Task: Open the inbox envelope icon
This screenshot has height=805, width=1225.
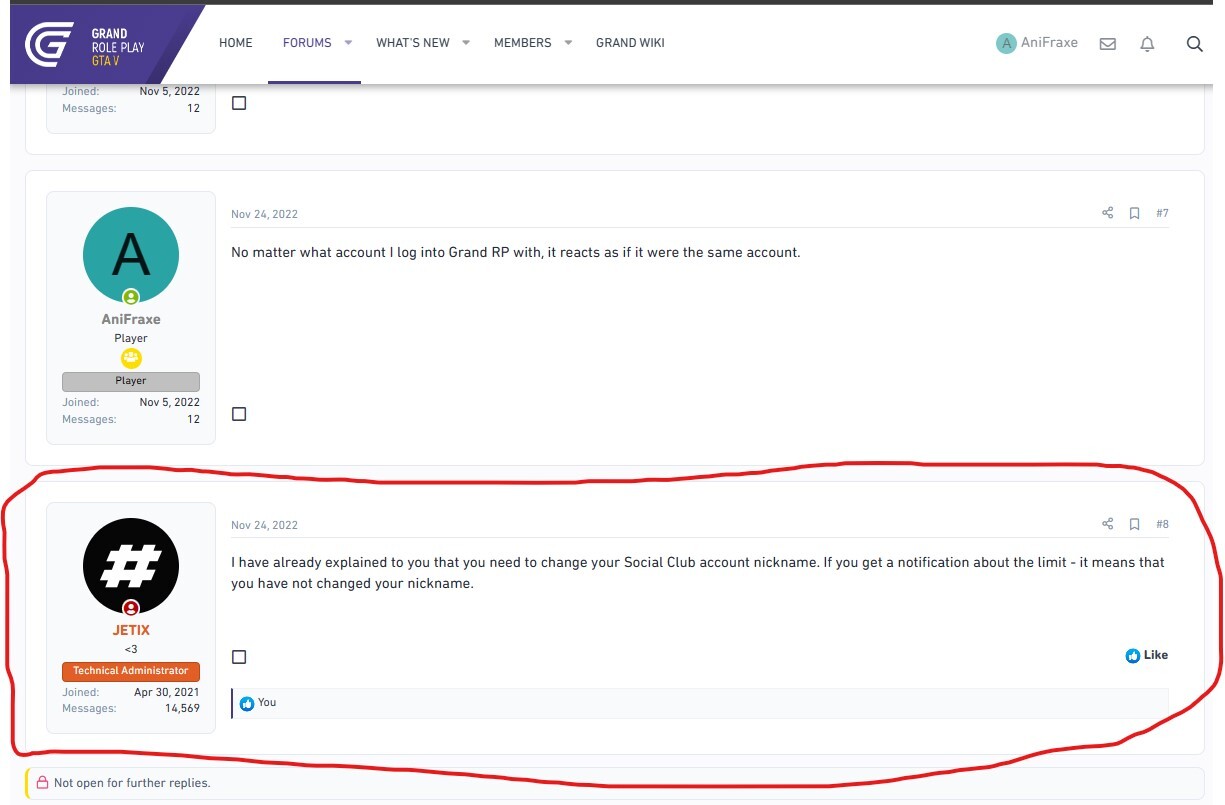Action: tap(1107, 44)
